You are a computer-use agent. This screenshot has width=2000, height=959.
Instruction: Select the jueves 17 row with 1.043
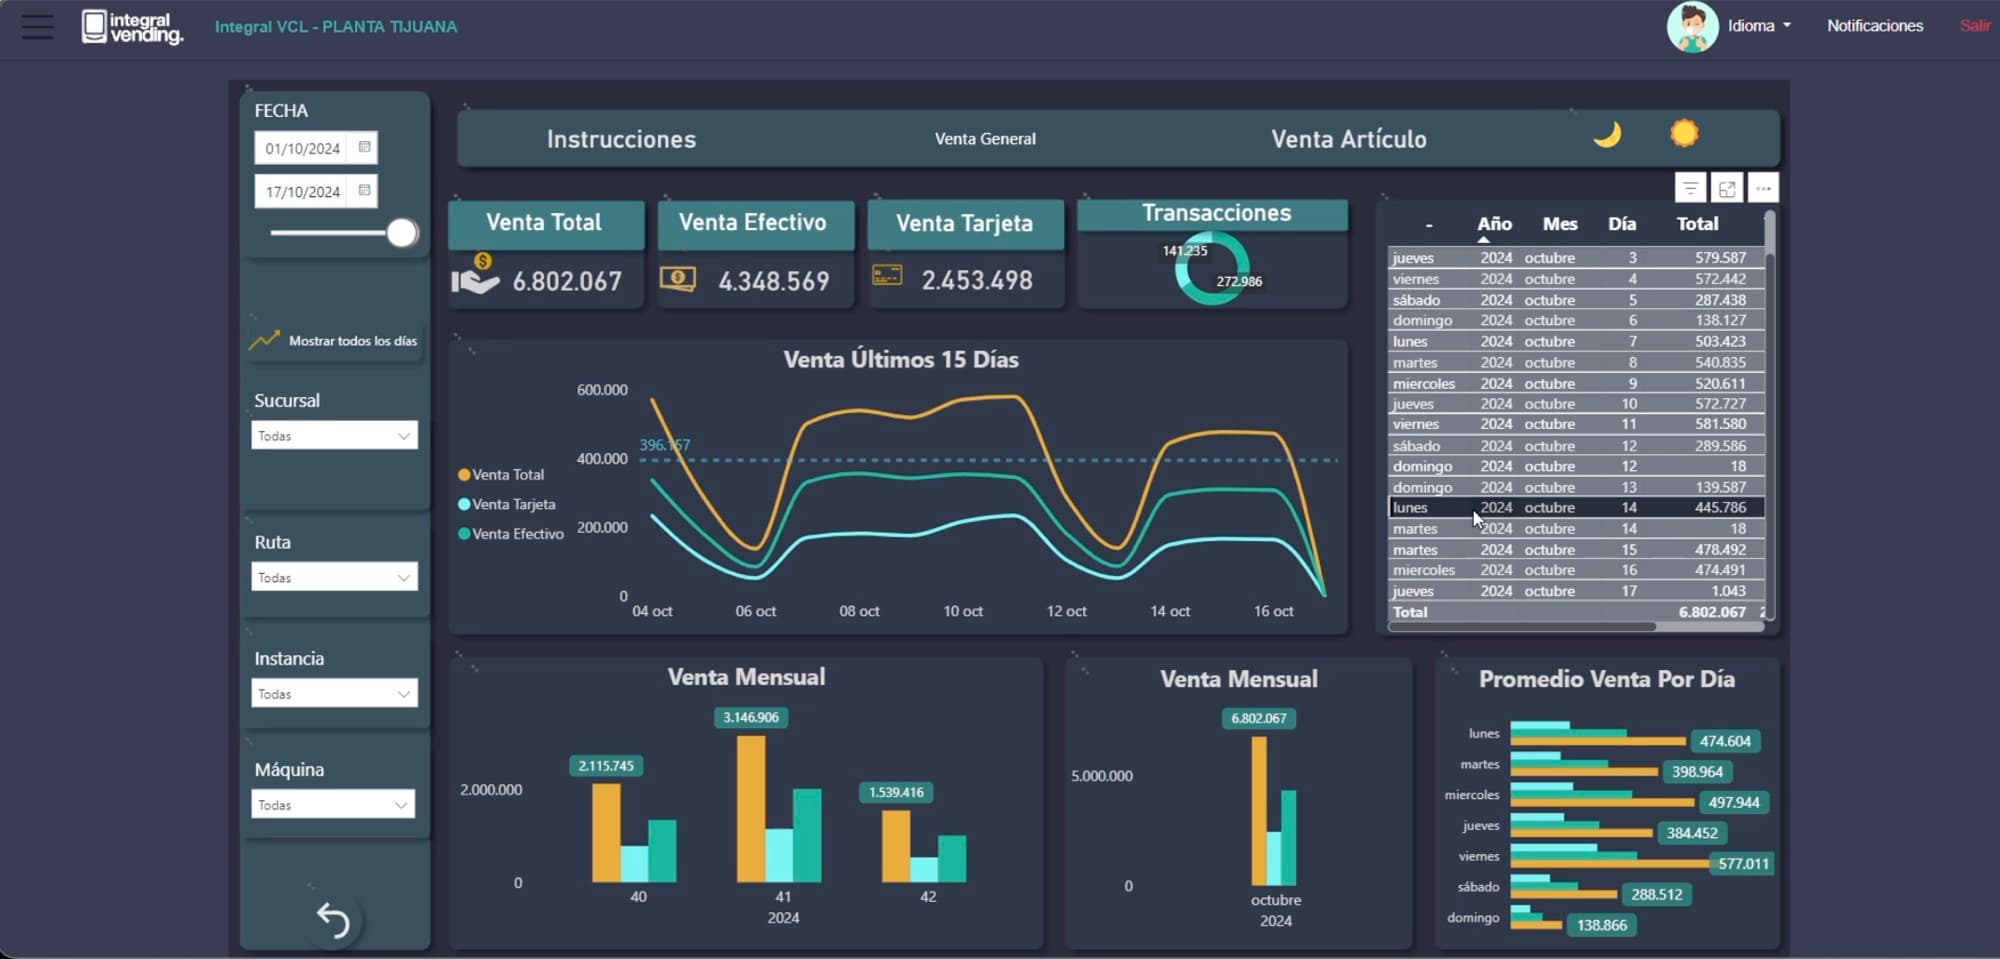(1576, 591)
